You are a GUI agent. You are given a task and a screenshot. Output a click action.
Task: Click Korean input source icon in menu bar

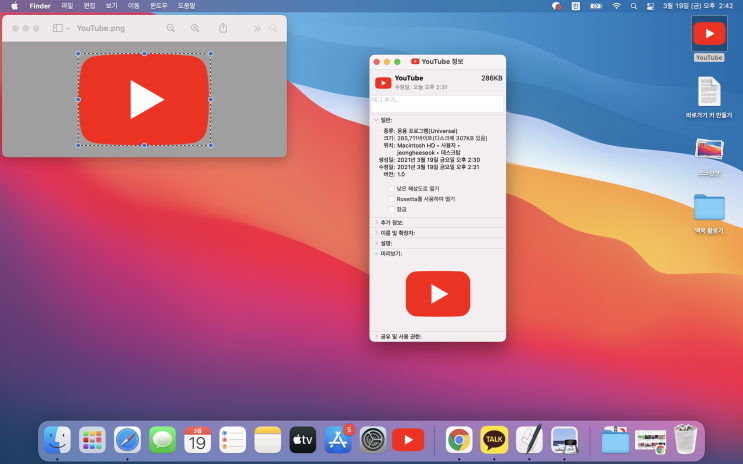pos(575,6)
